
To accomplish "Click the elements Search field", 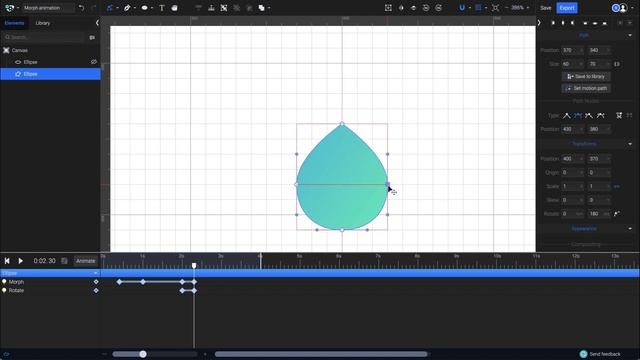I will coord(43,37).
